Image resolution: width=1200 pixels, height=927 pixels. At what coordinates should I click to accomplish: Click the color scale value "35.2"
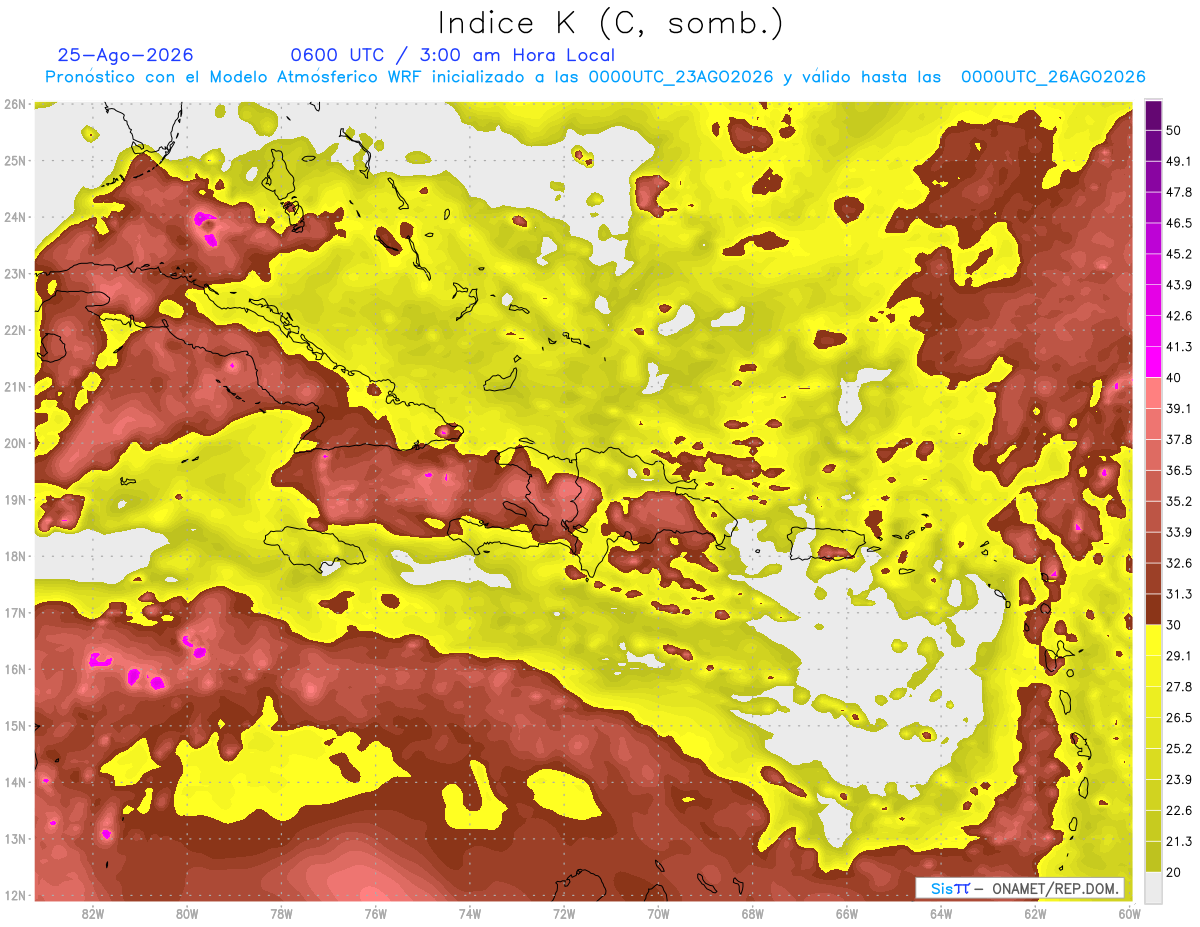click(x=1179, y=501)
